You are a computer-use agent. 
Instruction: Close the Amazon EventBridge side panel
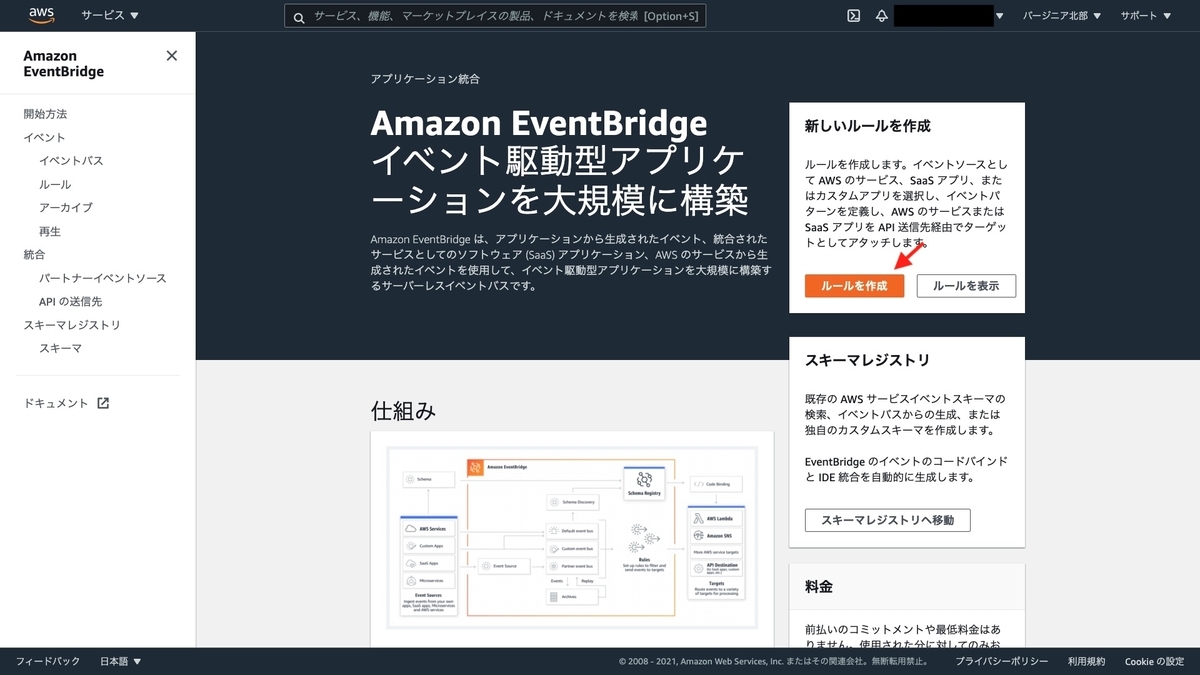[172, 56]
